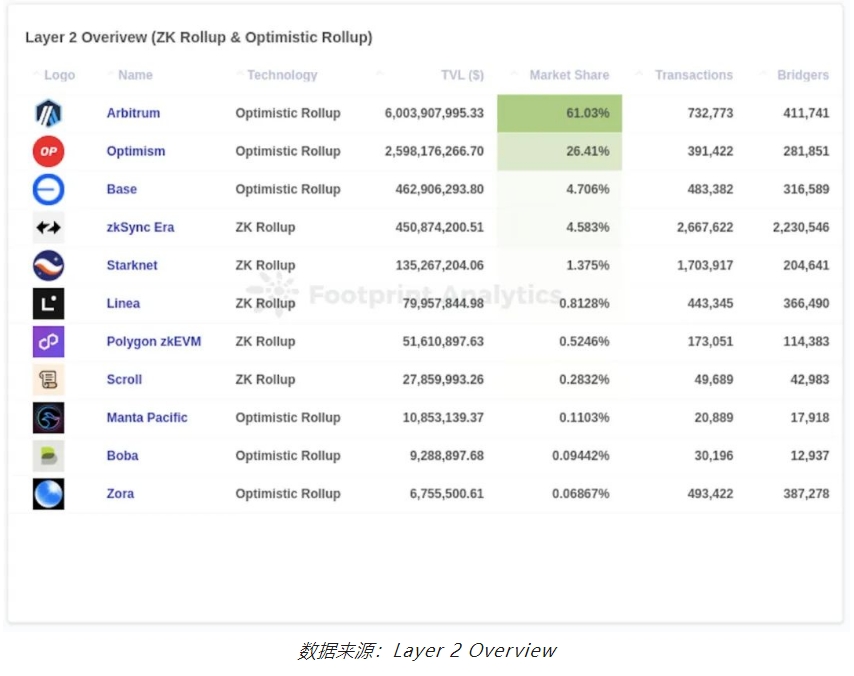The height and width of the screenshot is (676, 854).
Task: Click zkSync Era bridgers value 2,230,546
Action: click(x=801, y=228)
